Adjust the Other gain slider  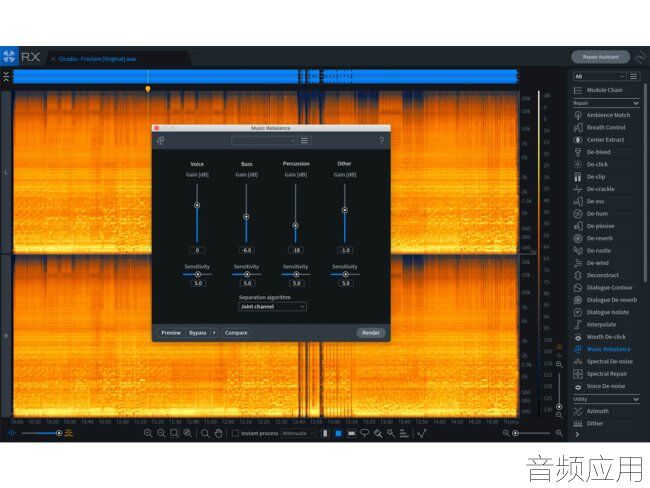(344, 210)
